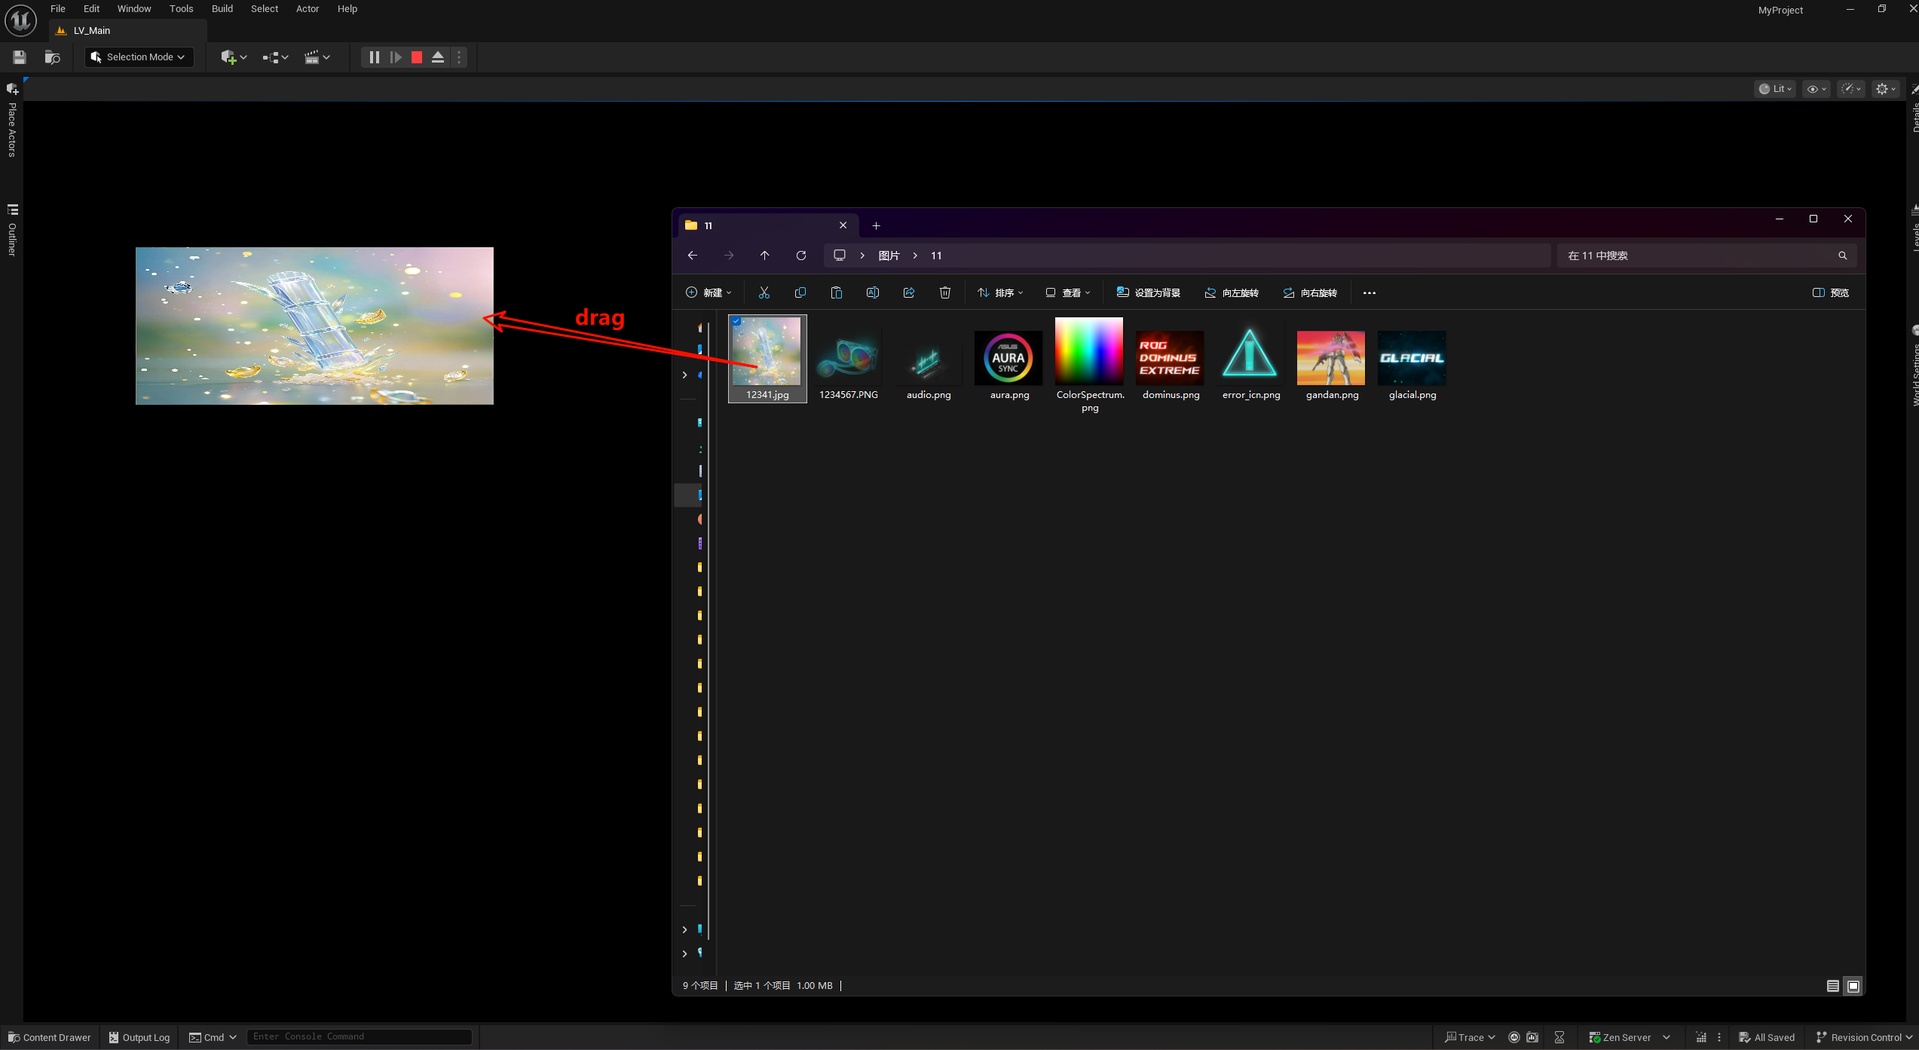This screenshot has width=1919, height=1050.
Task: Open the Revision Control dropdown
Action: coord(1864,1037)
